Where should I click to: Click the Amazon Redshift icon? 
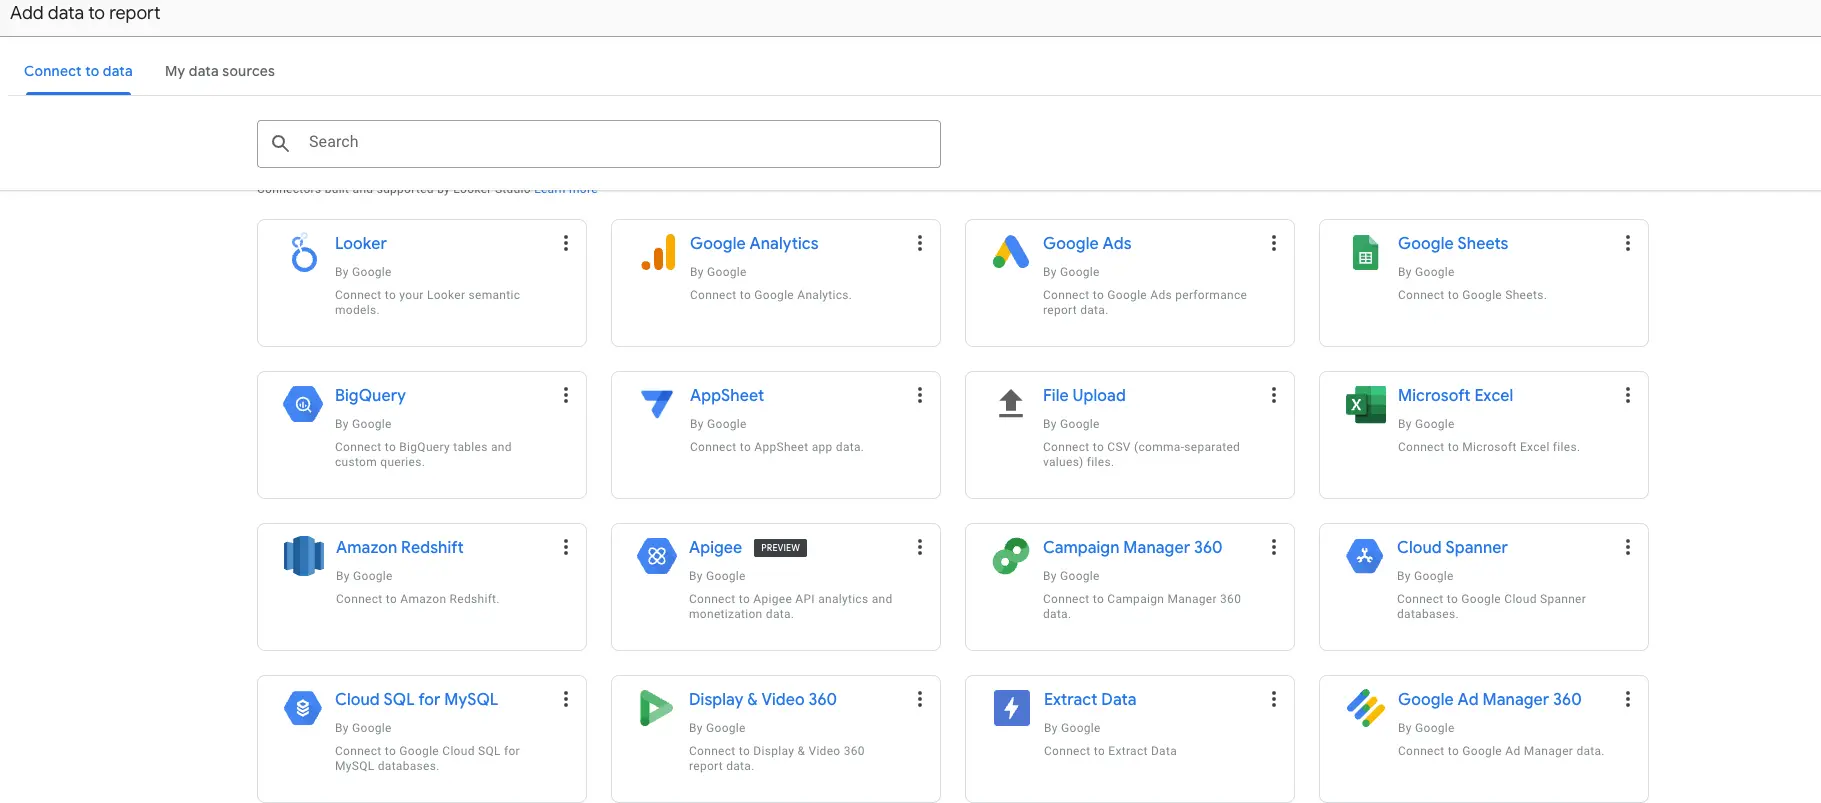point(304,556)
